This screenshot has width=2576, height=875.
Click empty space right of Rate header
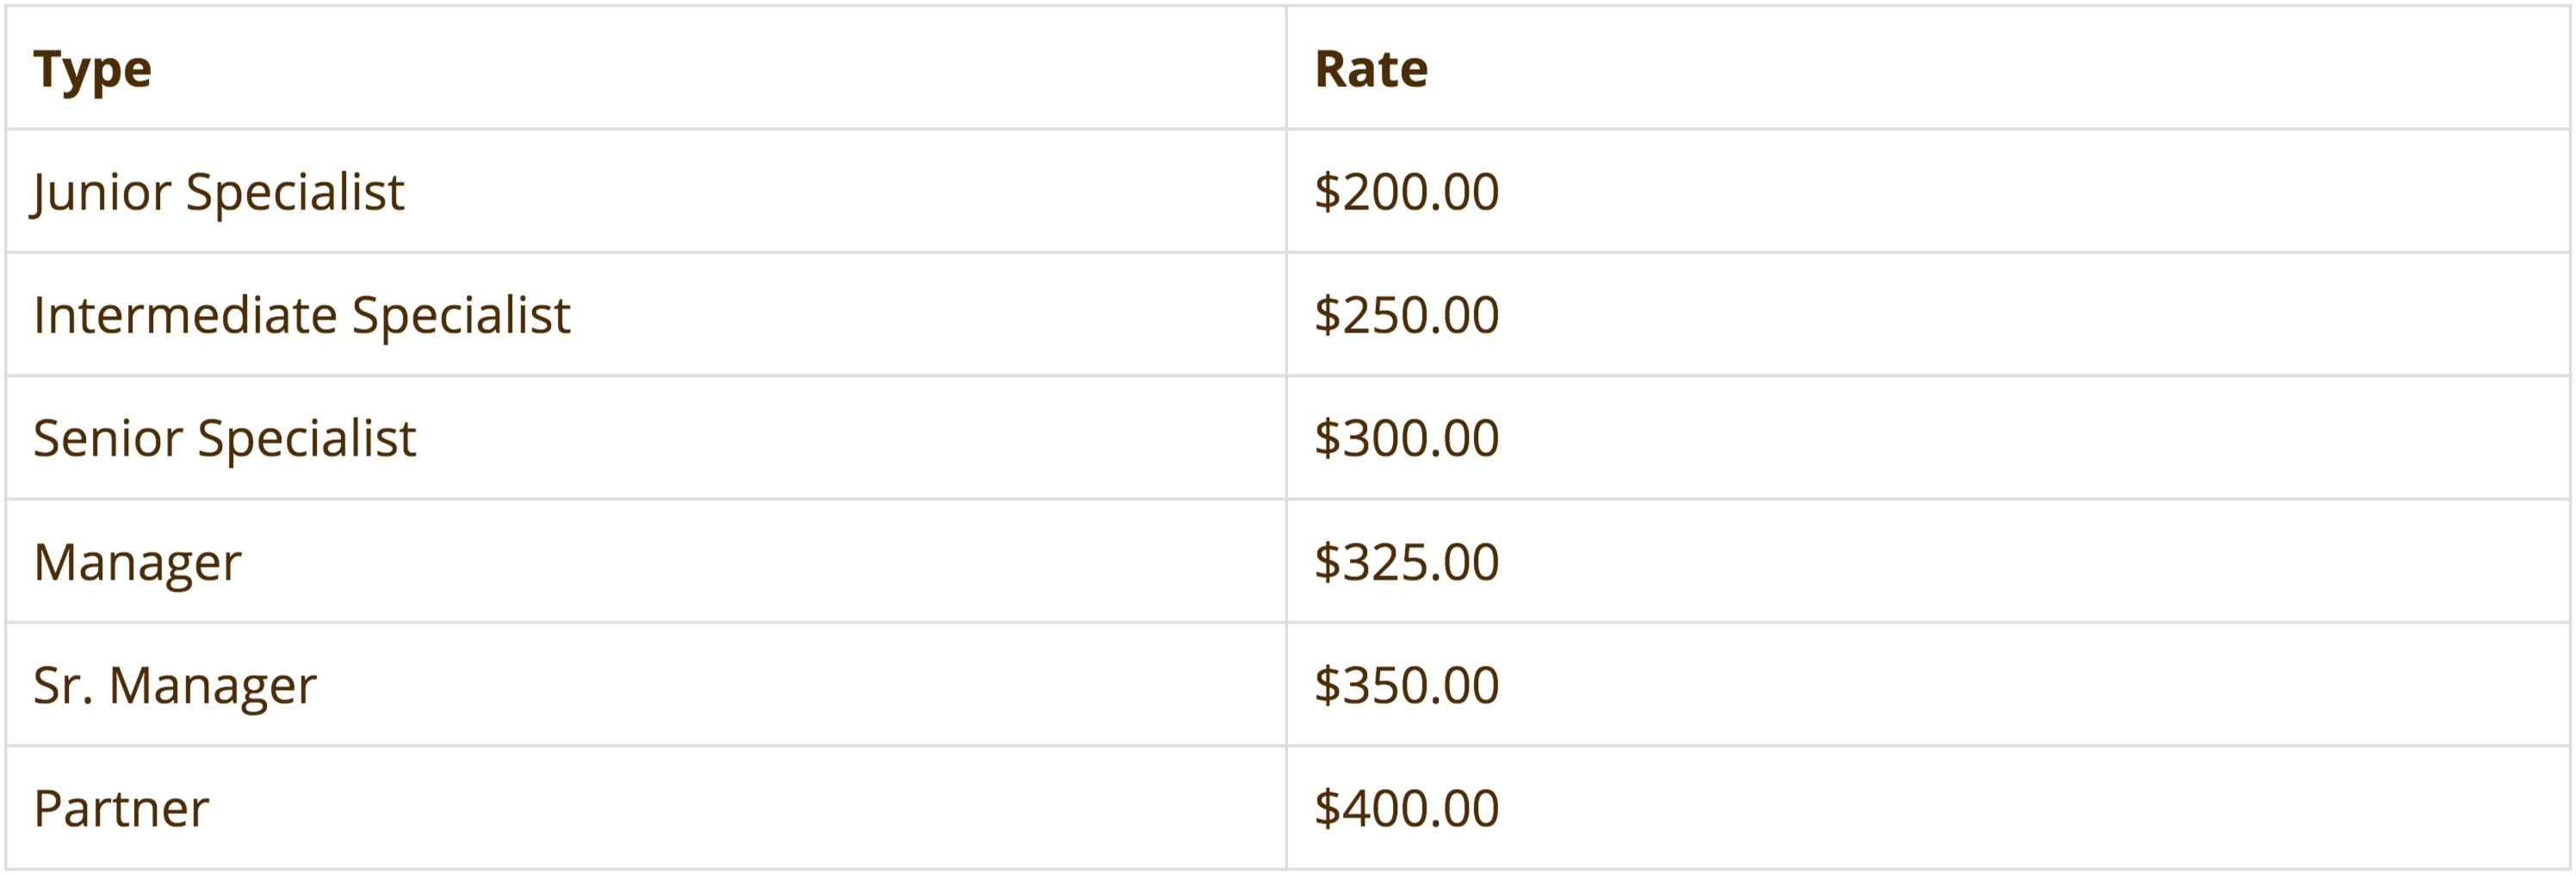(x=2000, y=69)
